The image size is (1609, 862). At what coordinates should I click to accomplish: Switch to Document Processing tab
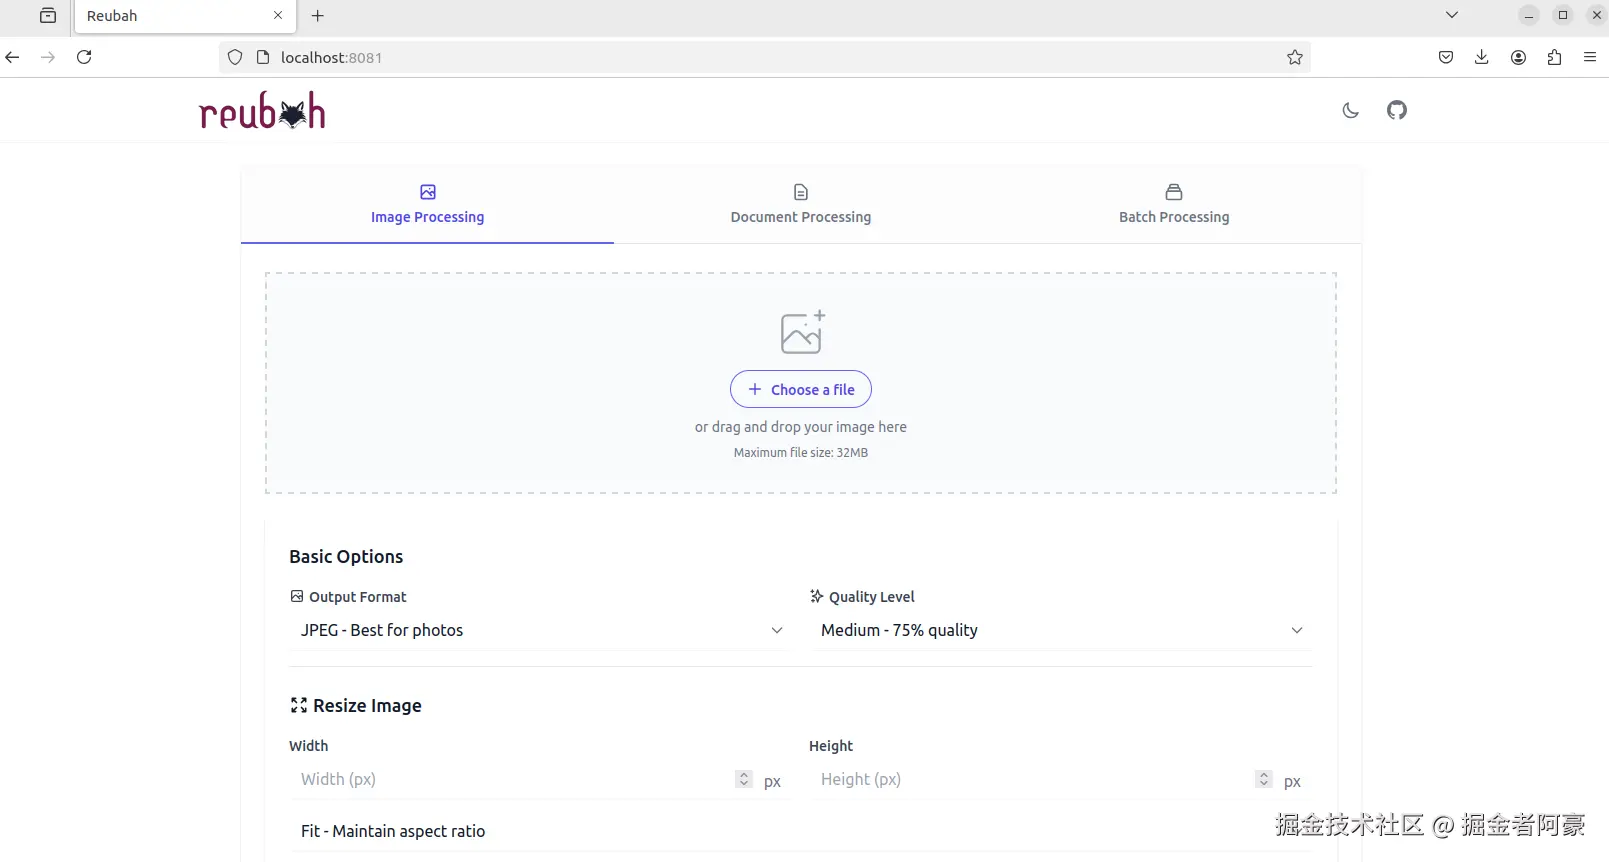[800, 204]
